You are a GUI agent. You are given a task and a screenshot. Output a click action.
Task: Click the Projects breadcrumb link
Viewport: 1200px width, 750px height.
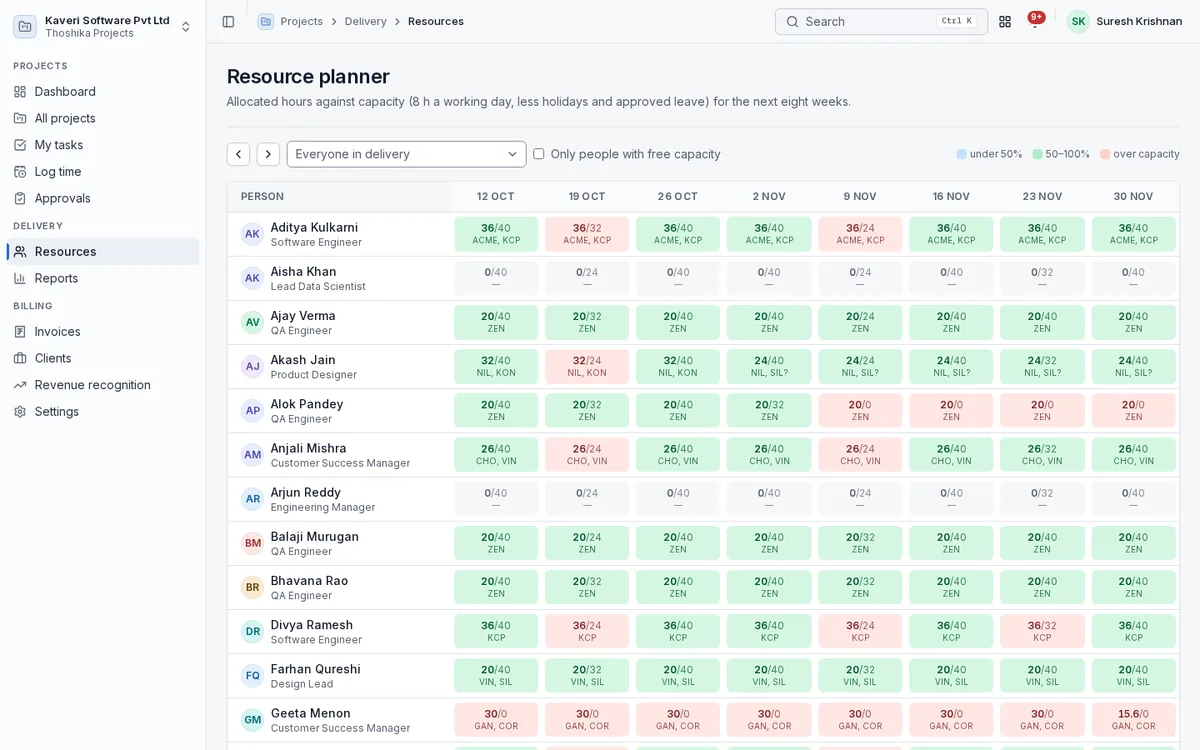[x=302, y=21]
